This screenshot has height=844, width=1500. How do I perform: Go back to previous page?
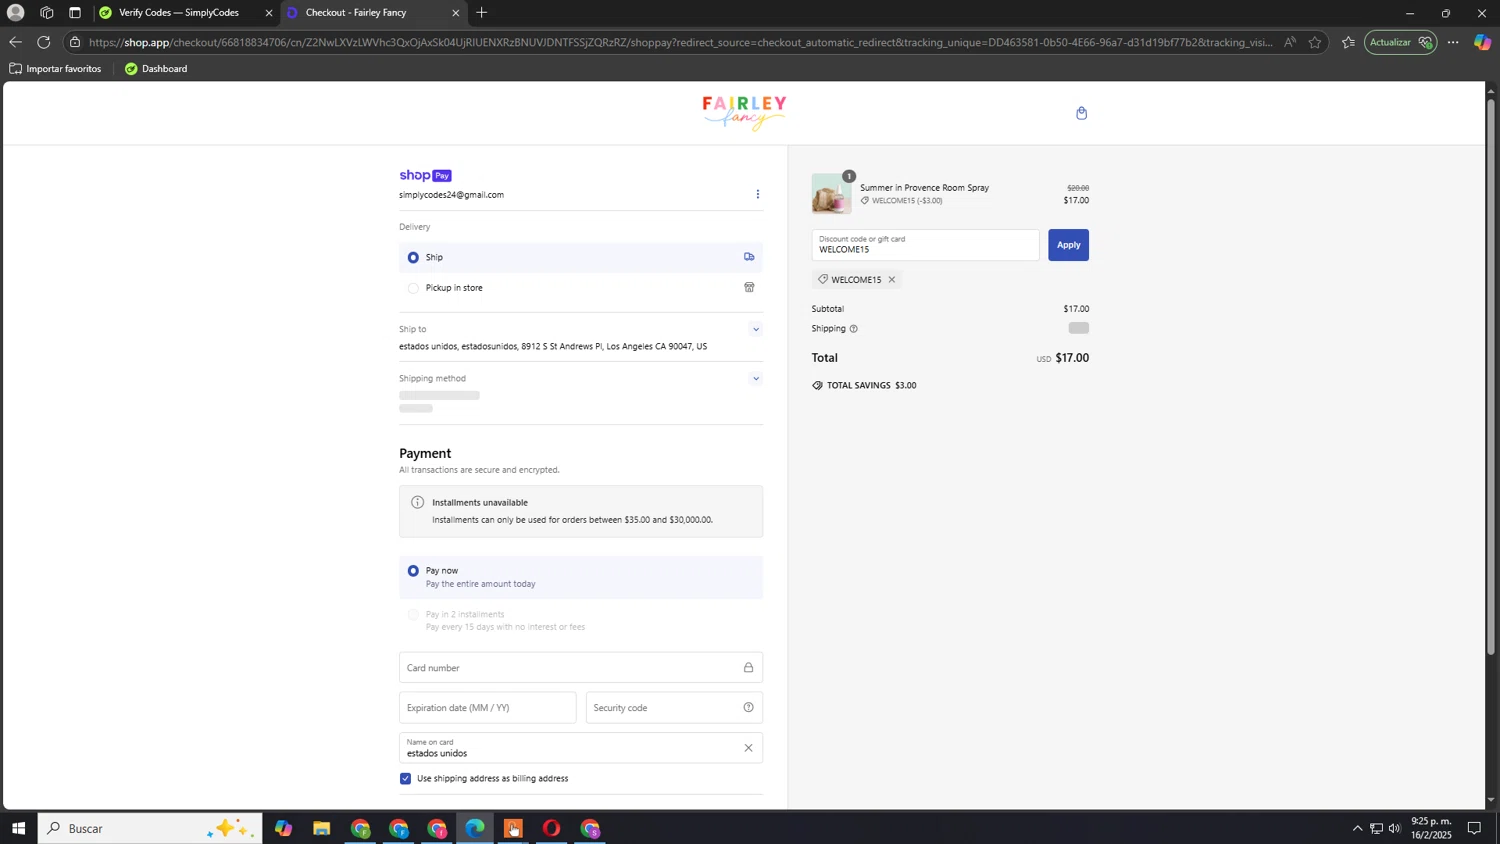point(14,42)
